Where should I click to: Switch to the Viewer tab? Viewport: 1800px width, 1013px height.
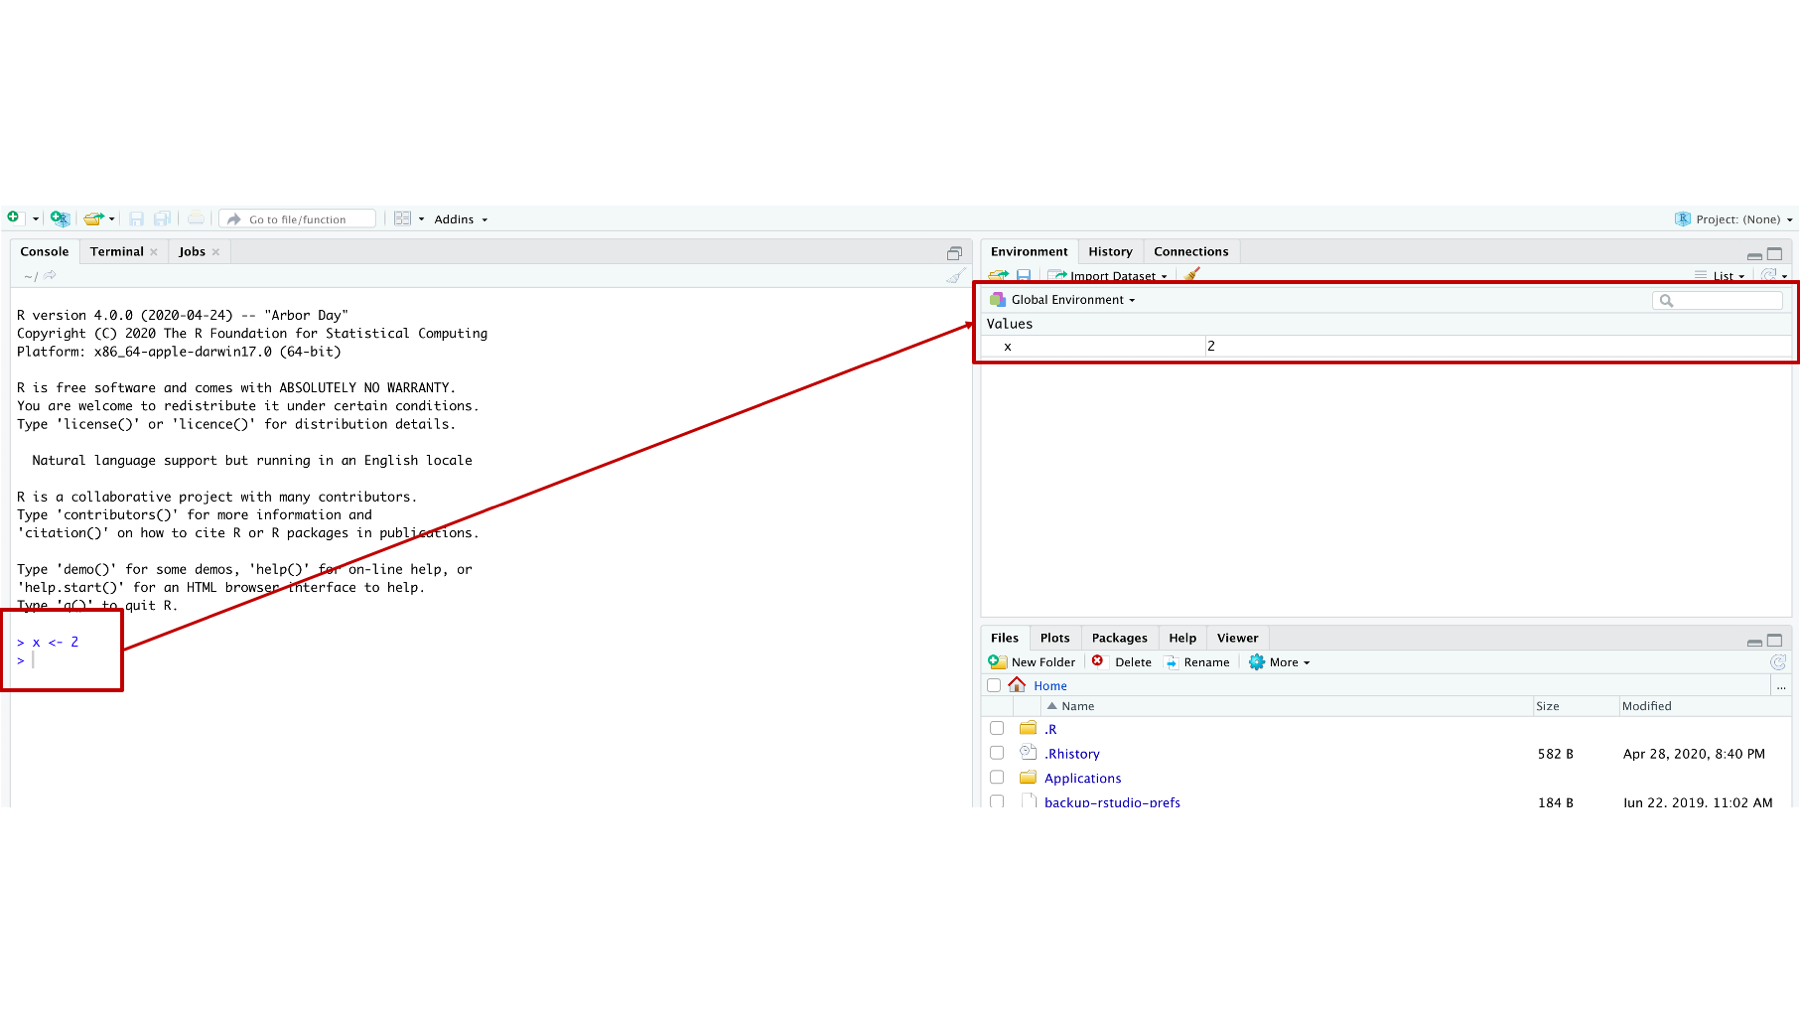(x=1237, y=638)
